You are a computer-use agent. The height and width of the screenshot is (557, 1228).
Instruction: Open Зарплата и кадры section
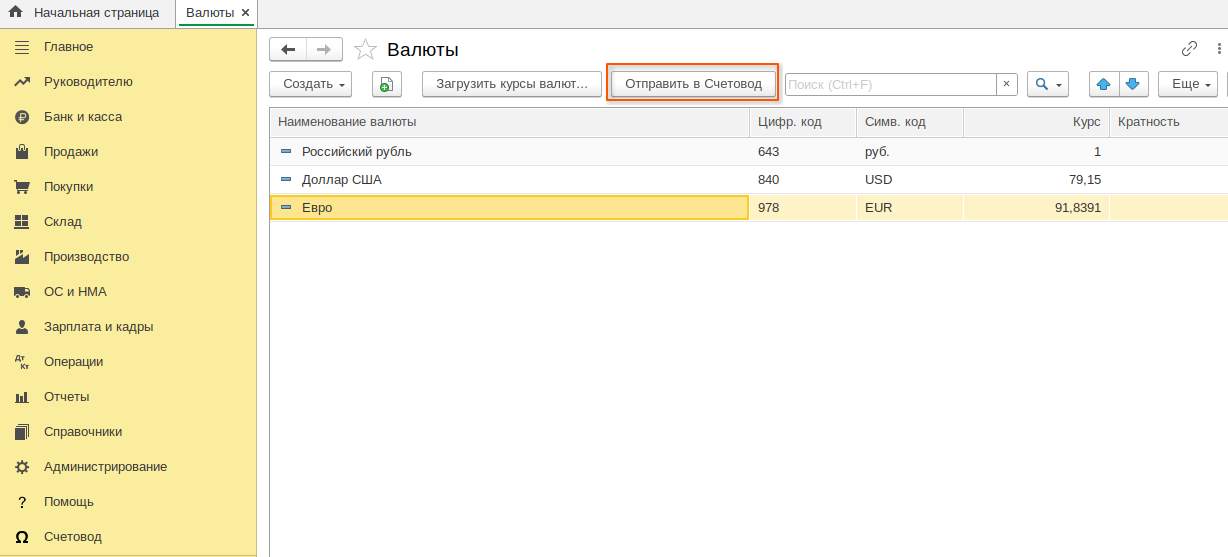(98, 327)
